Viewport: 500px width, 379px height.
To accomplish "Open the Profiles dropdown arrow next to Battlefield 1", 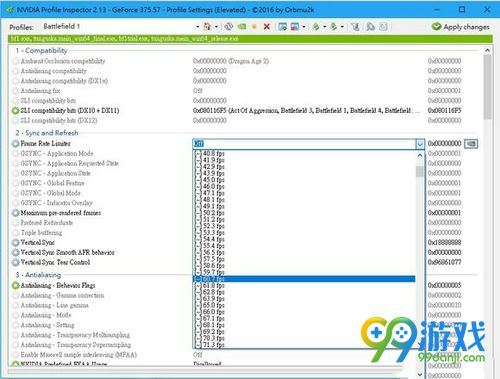I will pos(197,26).
